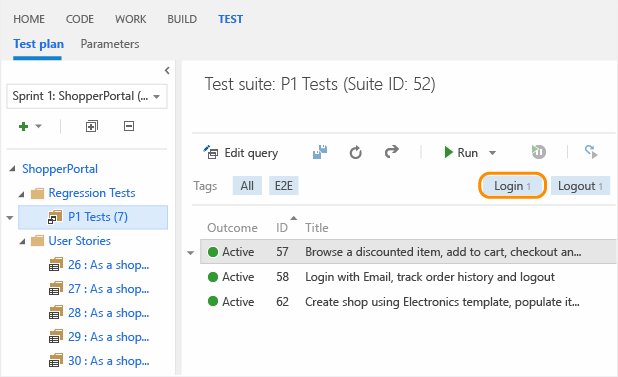
Task: Click the Edit query button
Action: [x=240, y=152]
